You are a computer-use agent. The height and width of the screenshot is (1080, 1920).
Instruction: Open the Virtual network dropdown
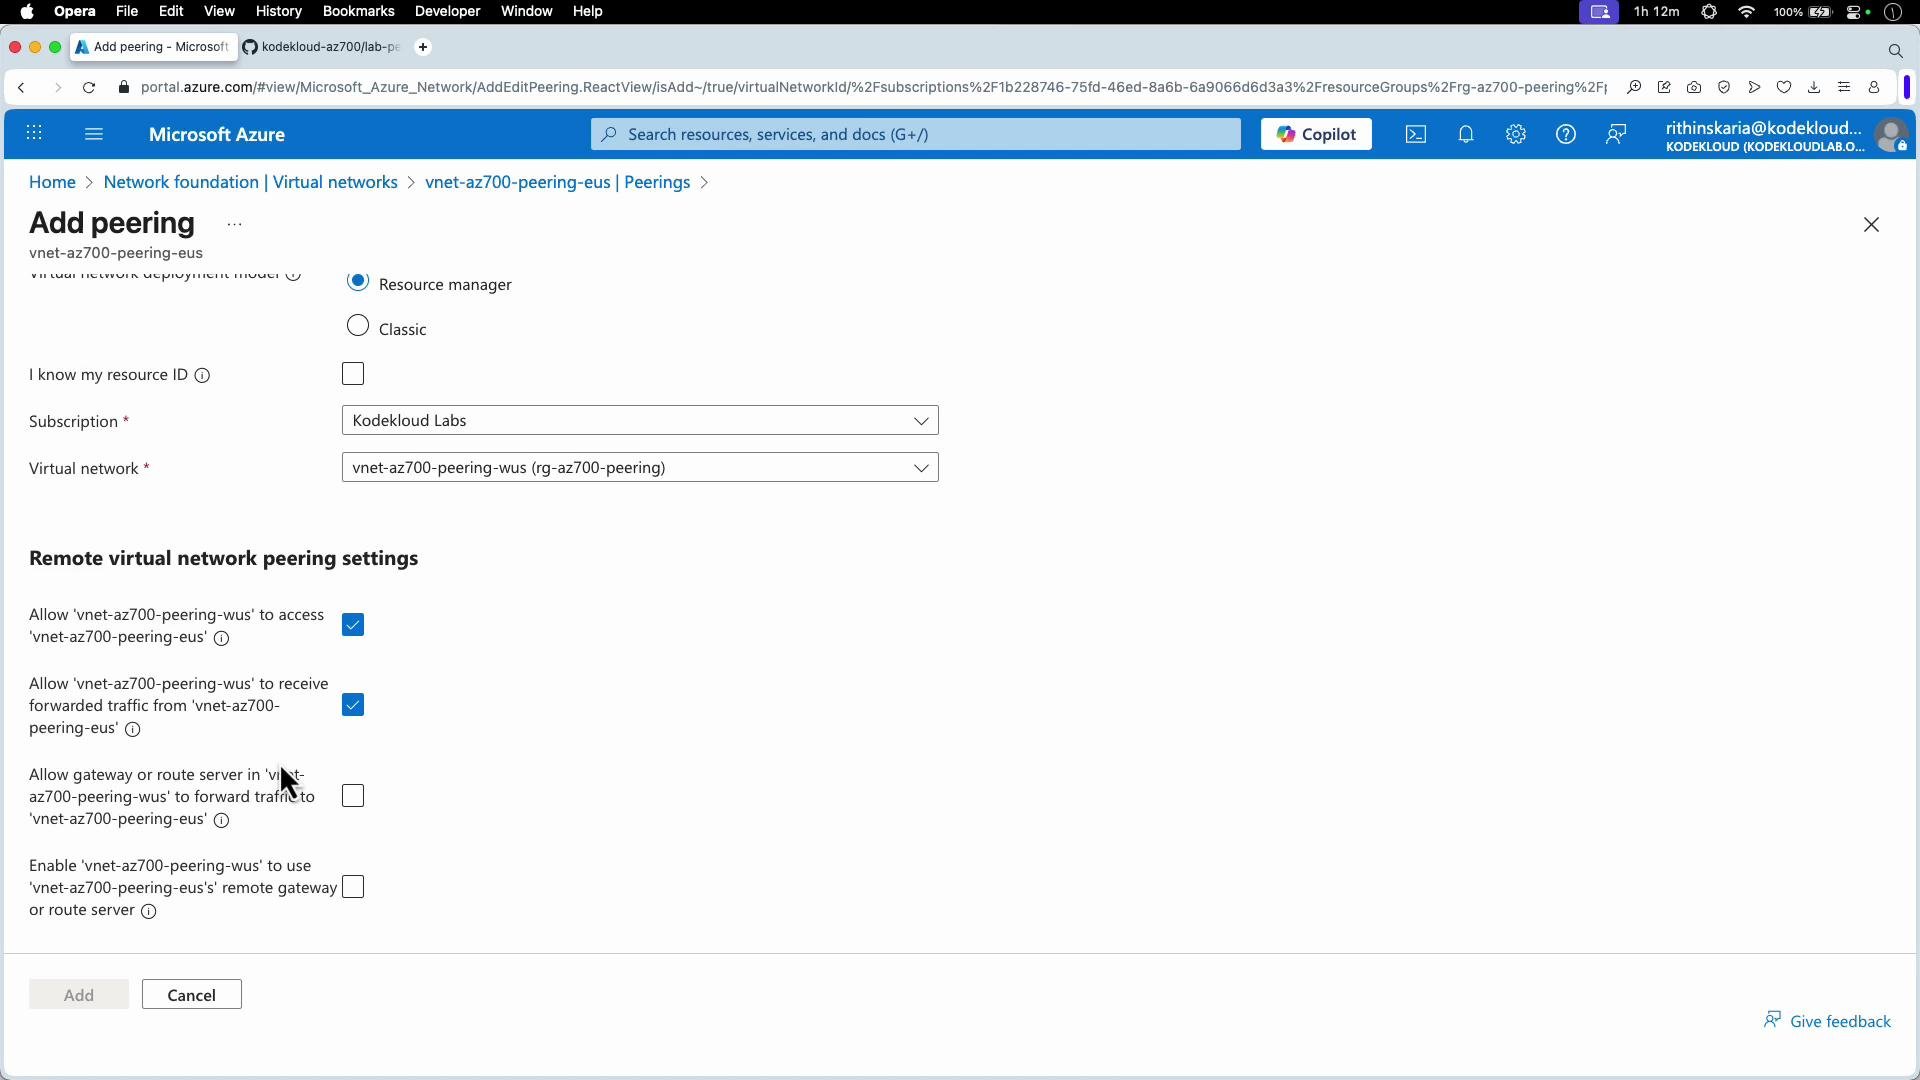tap(640, 468)
